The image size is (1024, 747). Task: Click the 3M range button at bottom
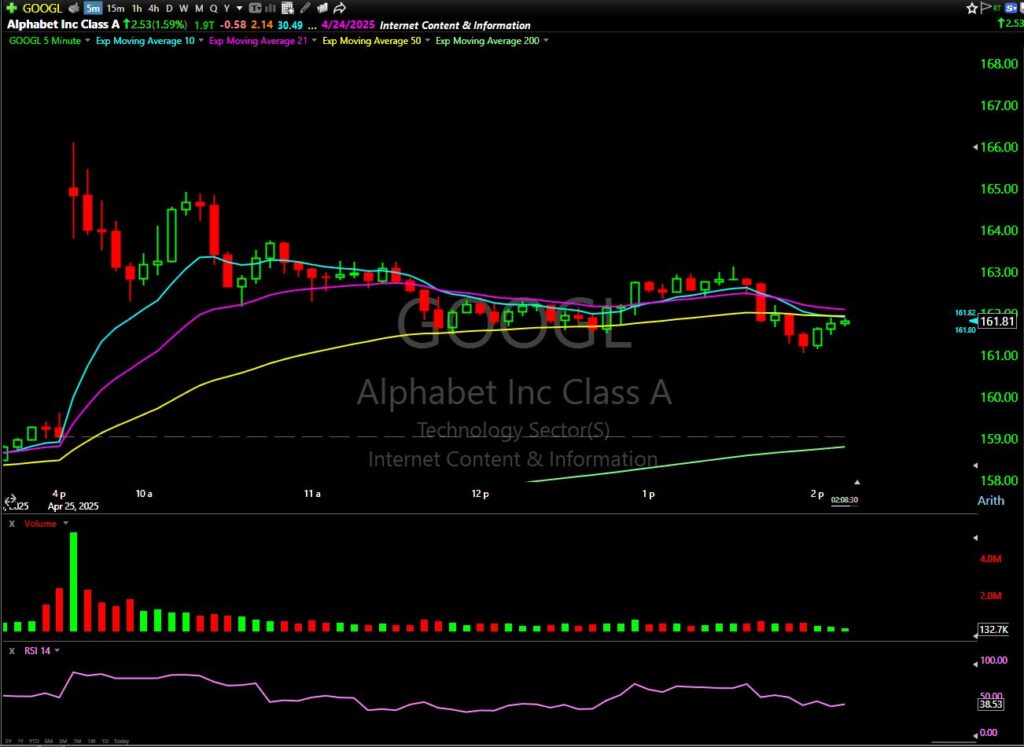point(63,741)
